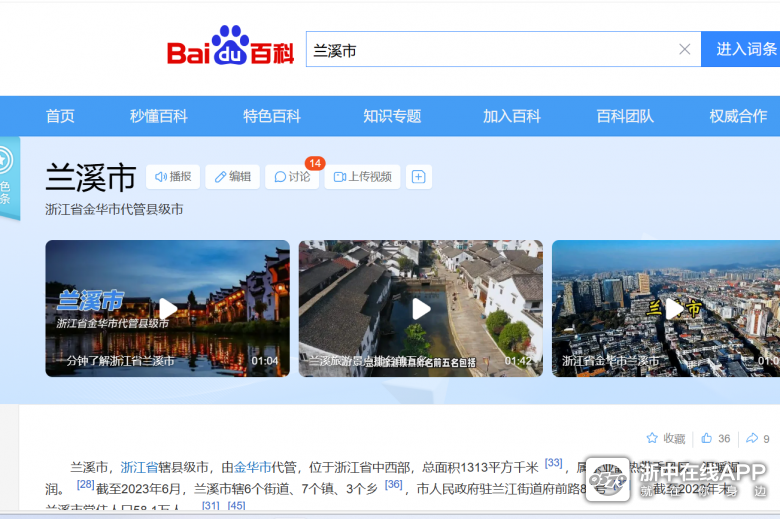Open the Baidu Baike logo homepage
The height and width of the screenshot is (519, 780).
tap(230, 46)
